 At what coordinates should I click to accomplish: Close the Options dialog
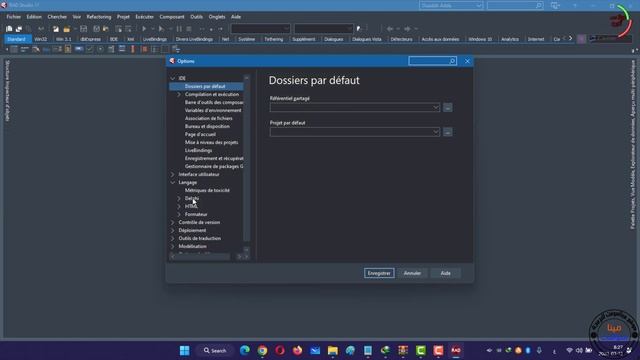(467, 61)
